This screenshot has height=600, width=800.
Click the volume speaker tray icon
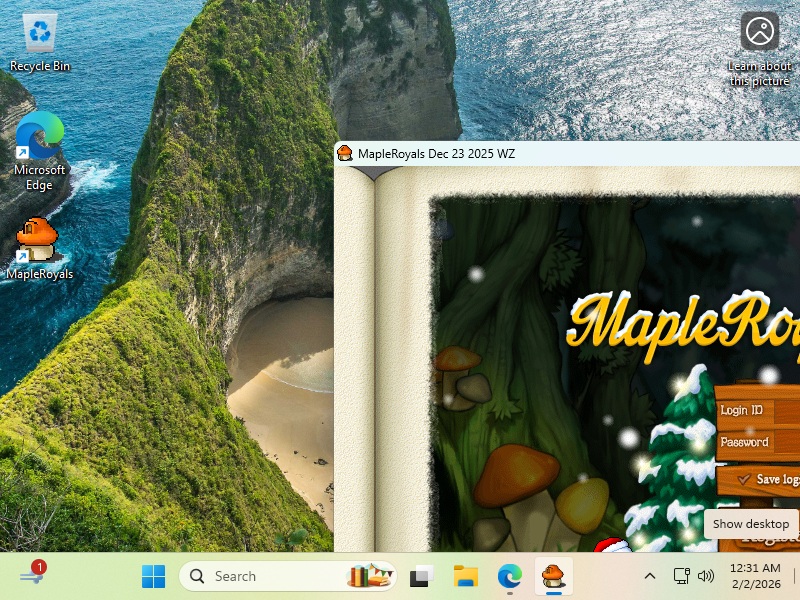706,576
